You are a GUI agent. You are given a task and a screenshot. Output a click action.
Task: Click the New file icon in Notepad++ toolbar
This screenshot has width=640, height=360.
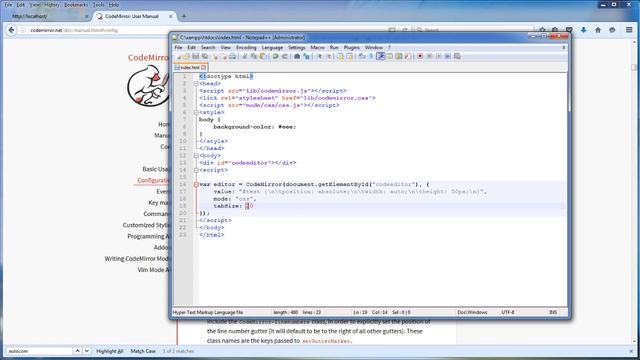click(x=178, y=56)
